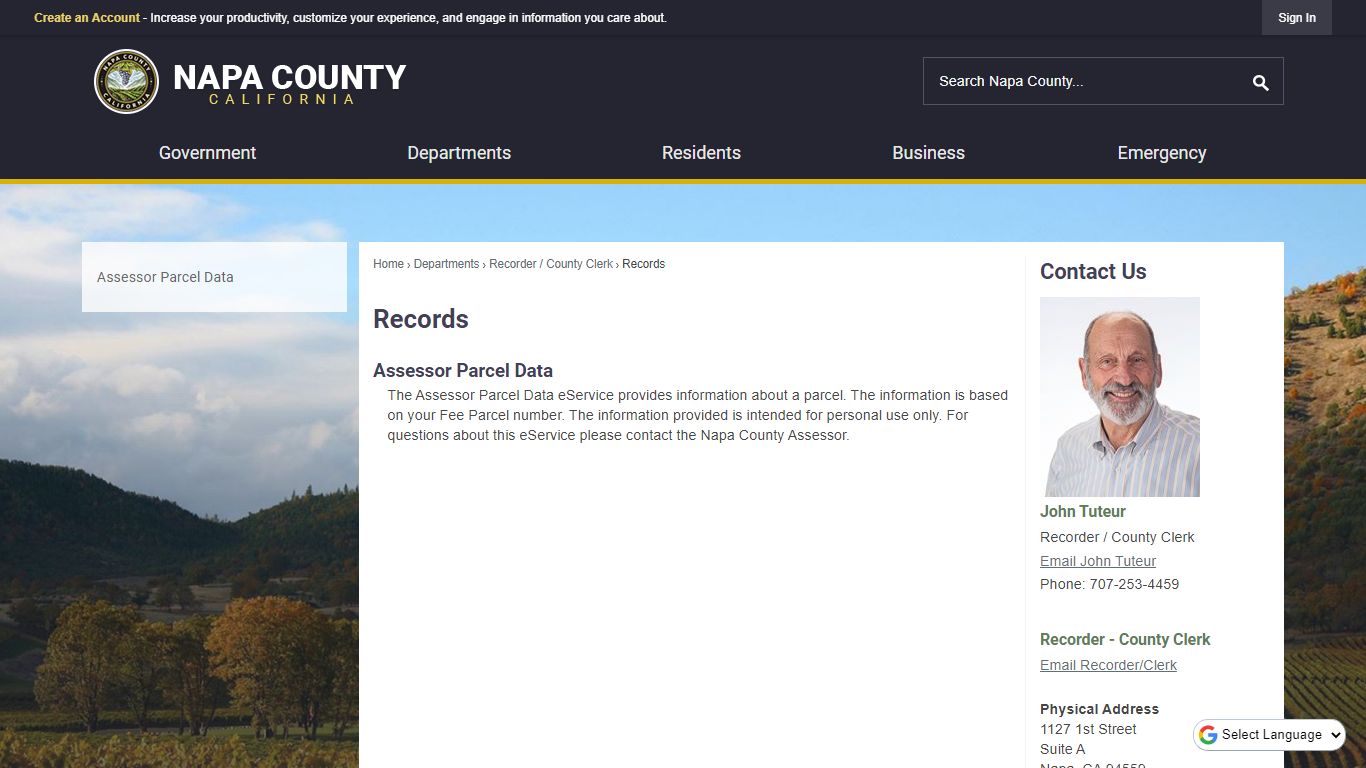Click the Records page heading

pos(421,319)
